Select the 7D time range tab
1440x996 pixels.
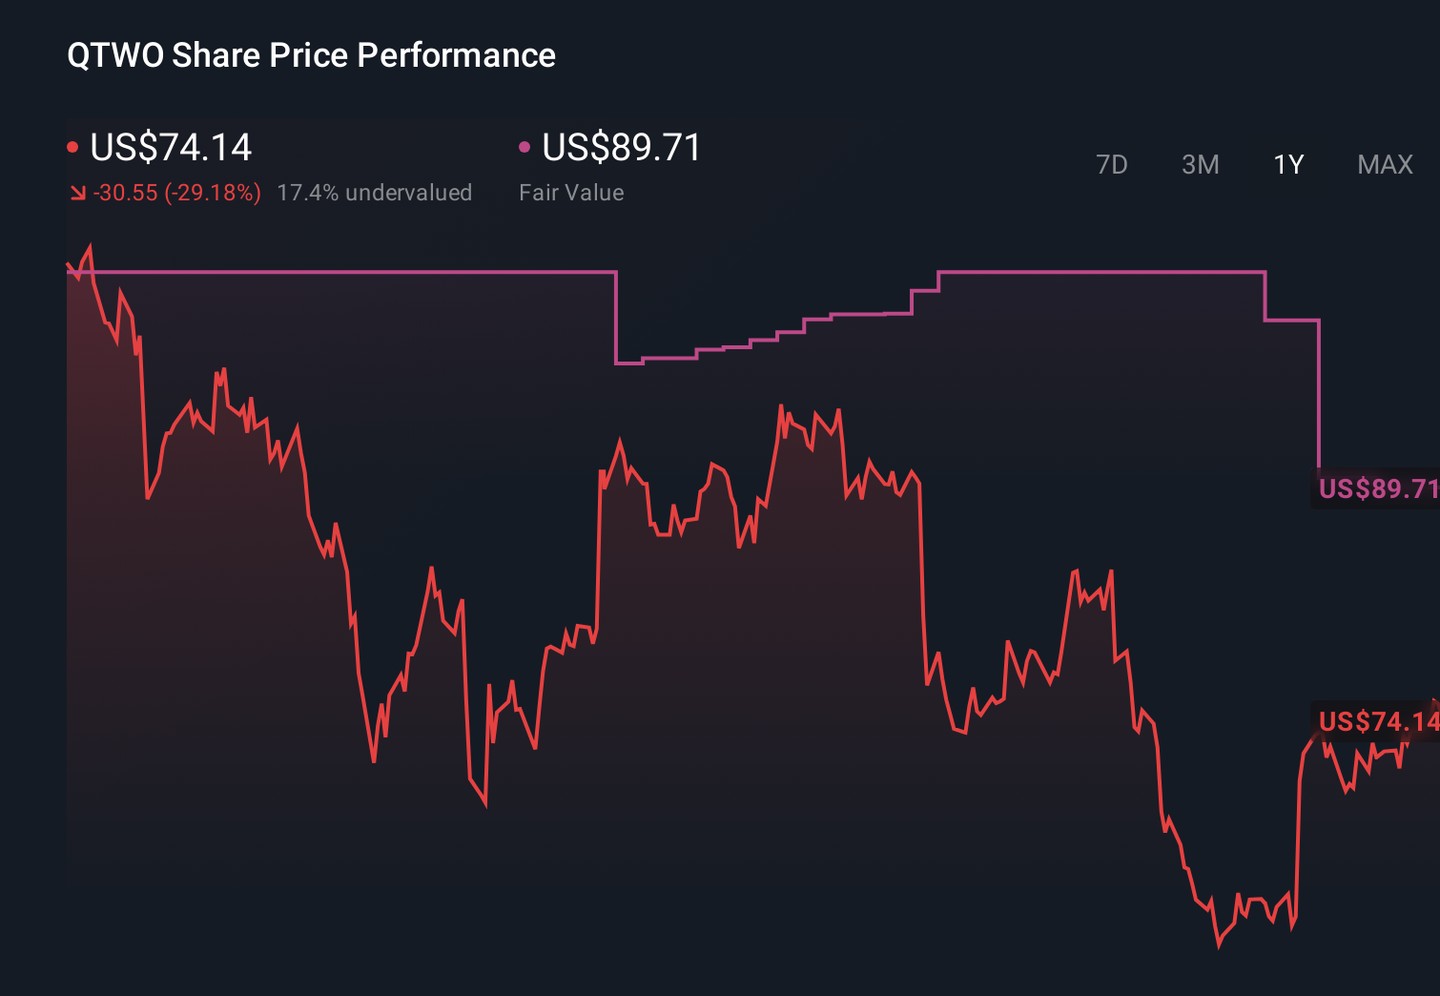(x=1111, y=164)
